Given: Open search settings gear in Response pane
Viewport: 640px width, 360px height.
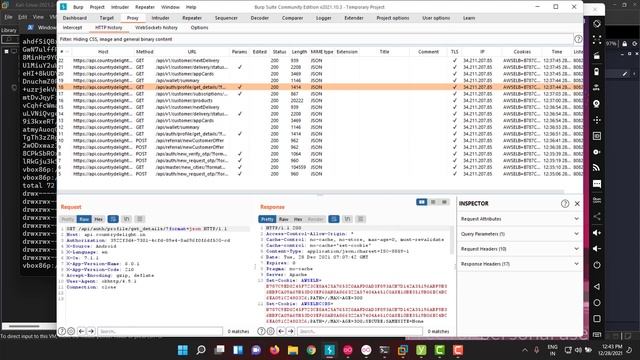Looking at the screenshot, I should 271,331.
